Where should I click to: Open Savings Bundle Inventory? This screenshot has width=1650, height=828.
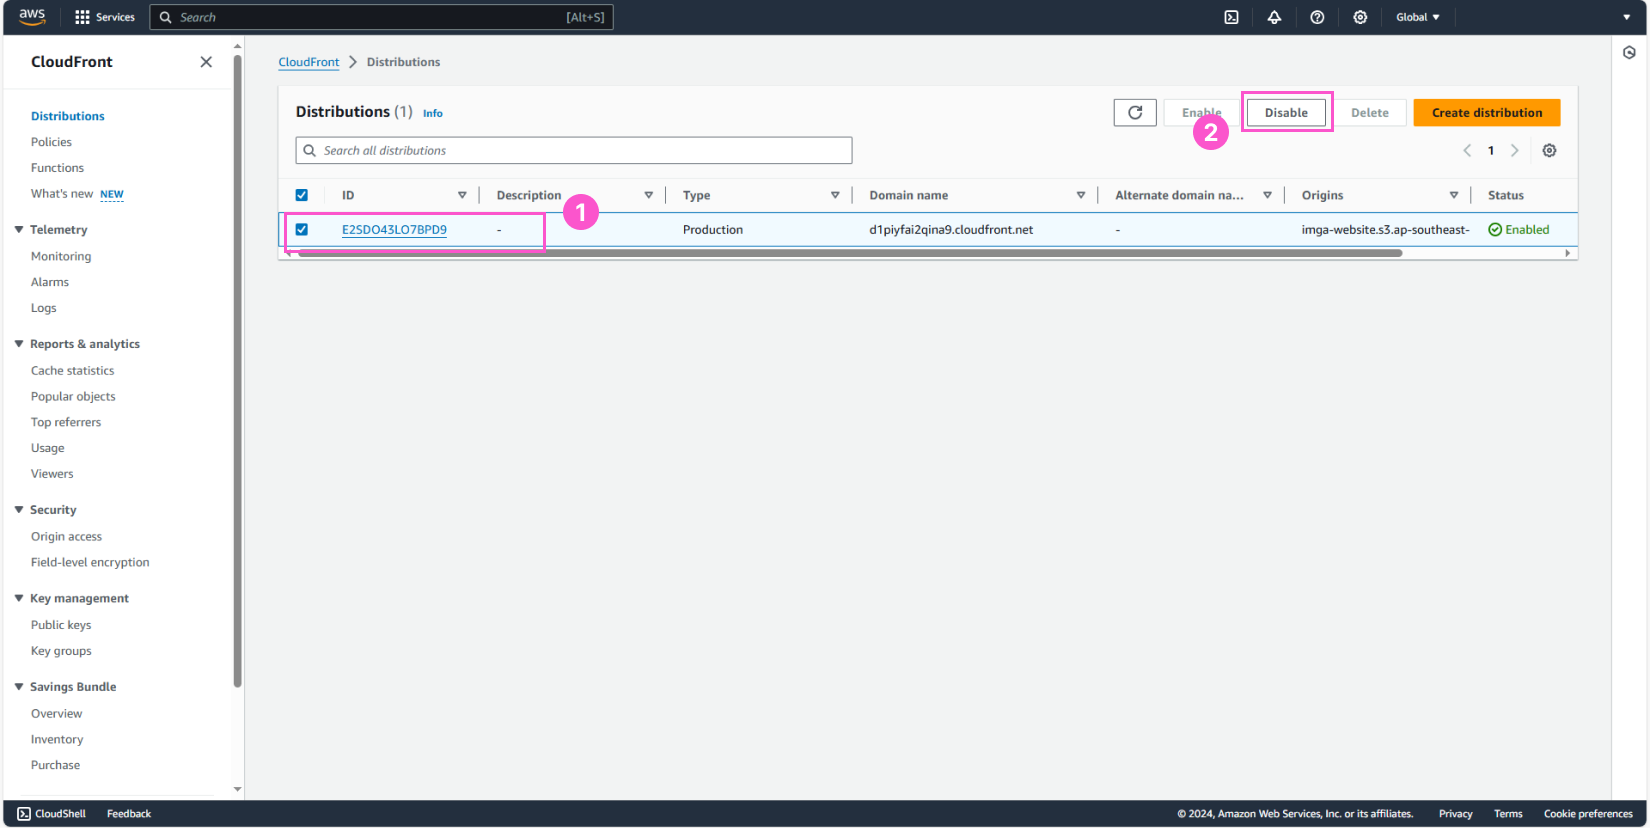(56, 740)
